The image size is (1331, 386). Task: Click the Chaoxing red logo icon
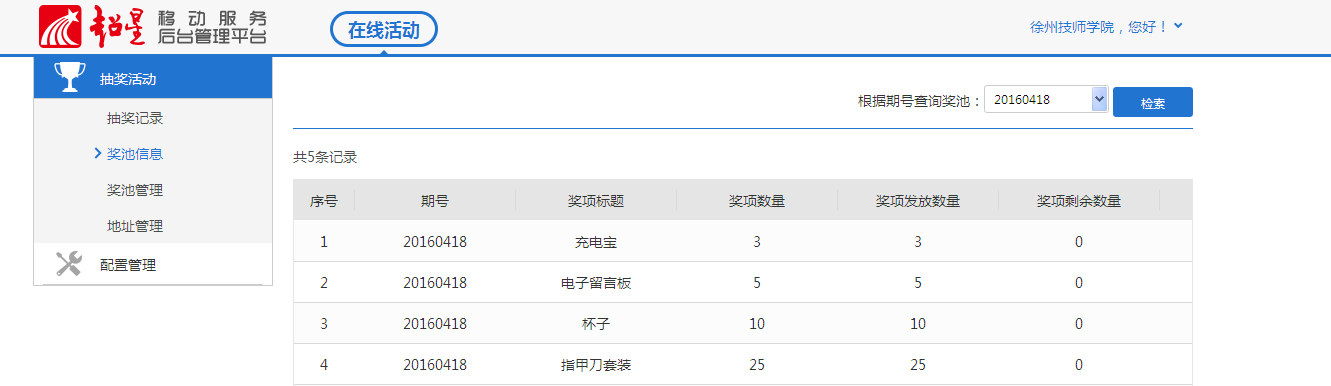click(60, 27)
